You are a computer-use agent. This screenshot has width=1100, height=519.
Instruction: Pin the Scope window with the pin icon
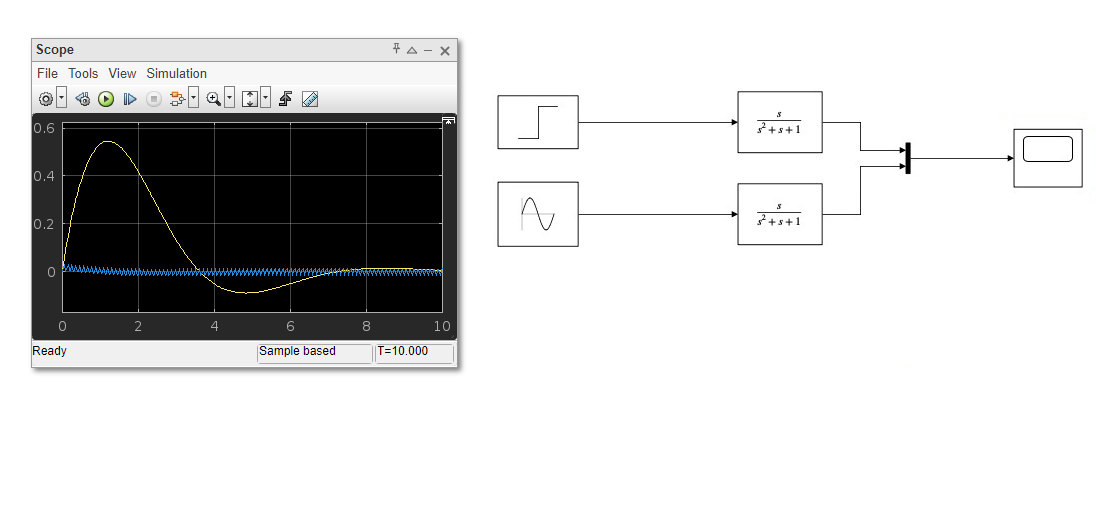(396, 49)
